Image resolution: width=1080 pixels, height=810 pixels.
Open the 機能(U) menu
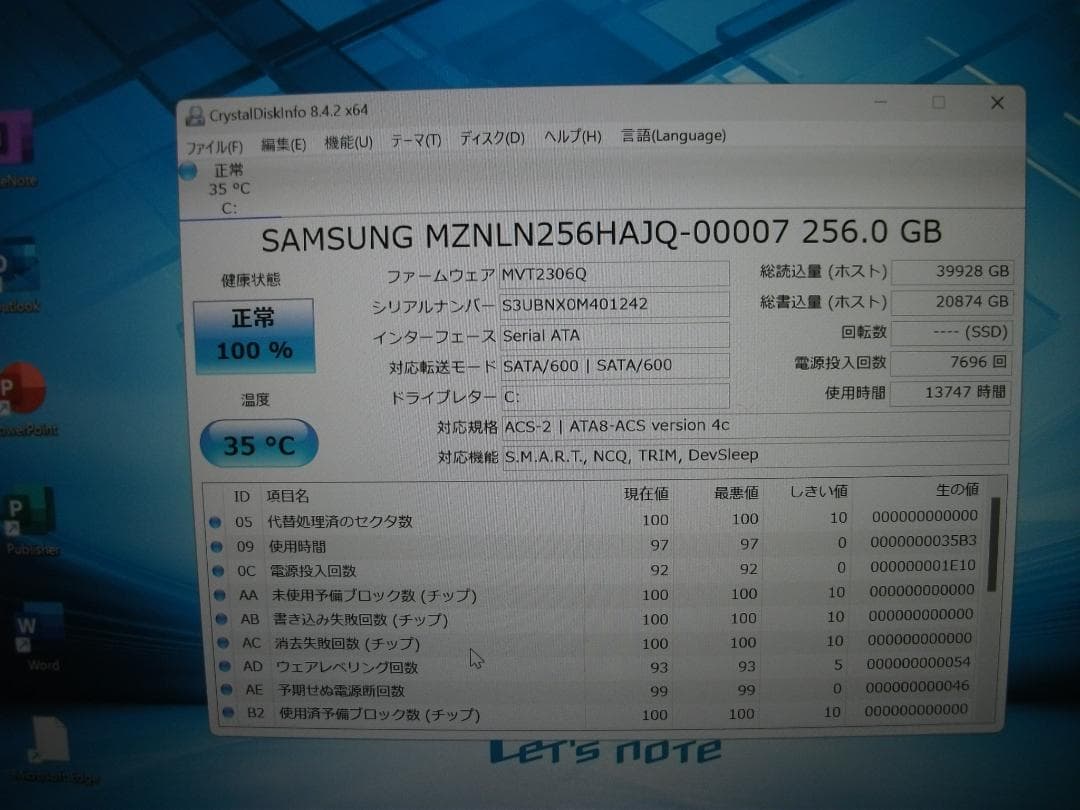coord(350,140)
